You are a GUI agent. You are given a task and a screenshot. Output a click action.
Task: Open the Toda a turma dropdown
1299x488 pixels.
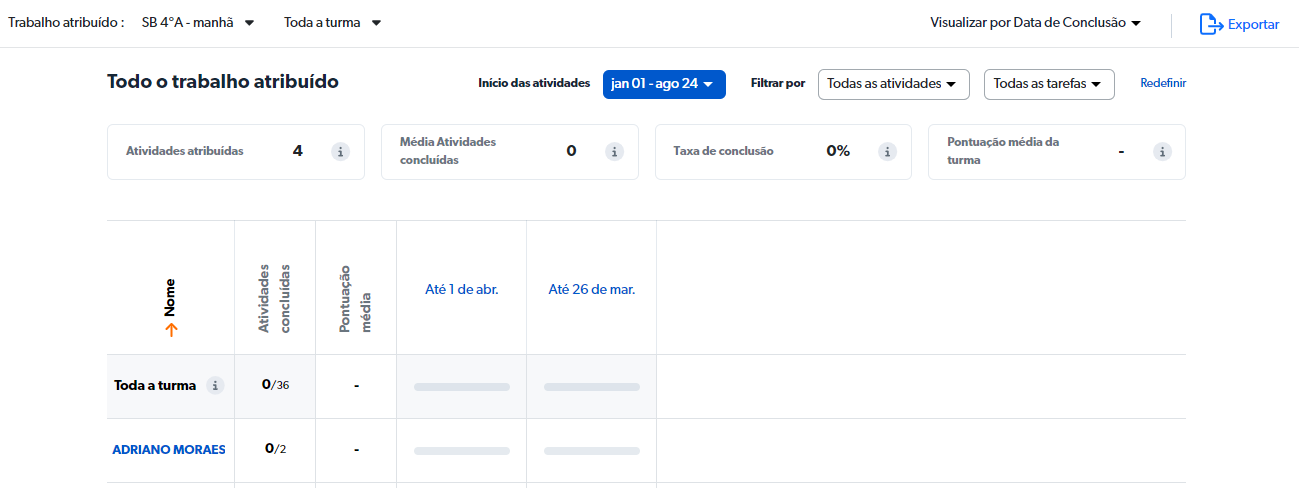point(332,23)
